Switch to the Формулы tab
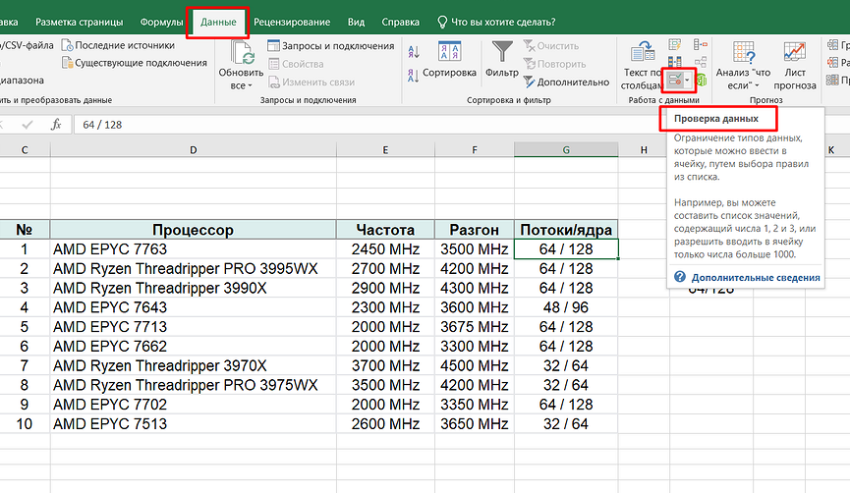The image size is (850, 493). (161, 21)
